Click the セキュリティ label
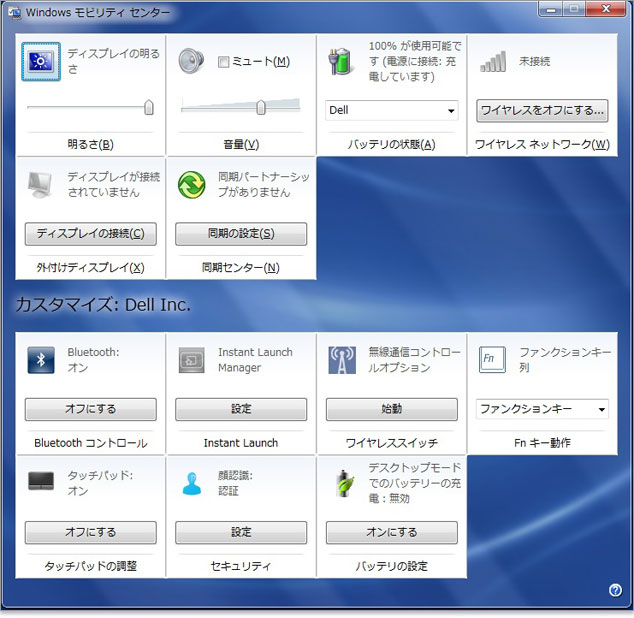The height and width of the screenshot is (618, 634). (x=241, y=566)
